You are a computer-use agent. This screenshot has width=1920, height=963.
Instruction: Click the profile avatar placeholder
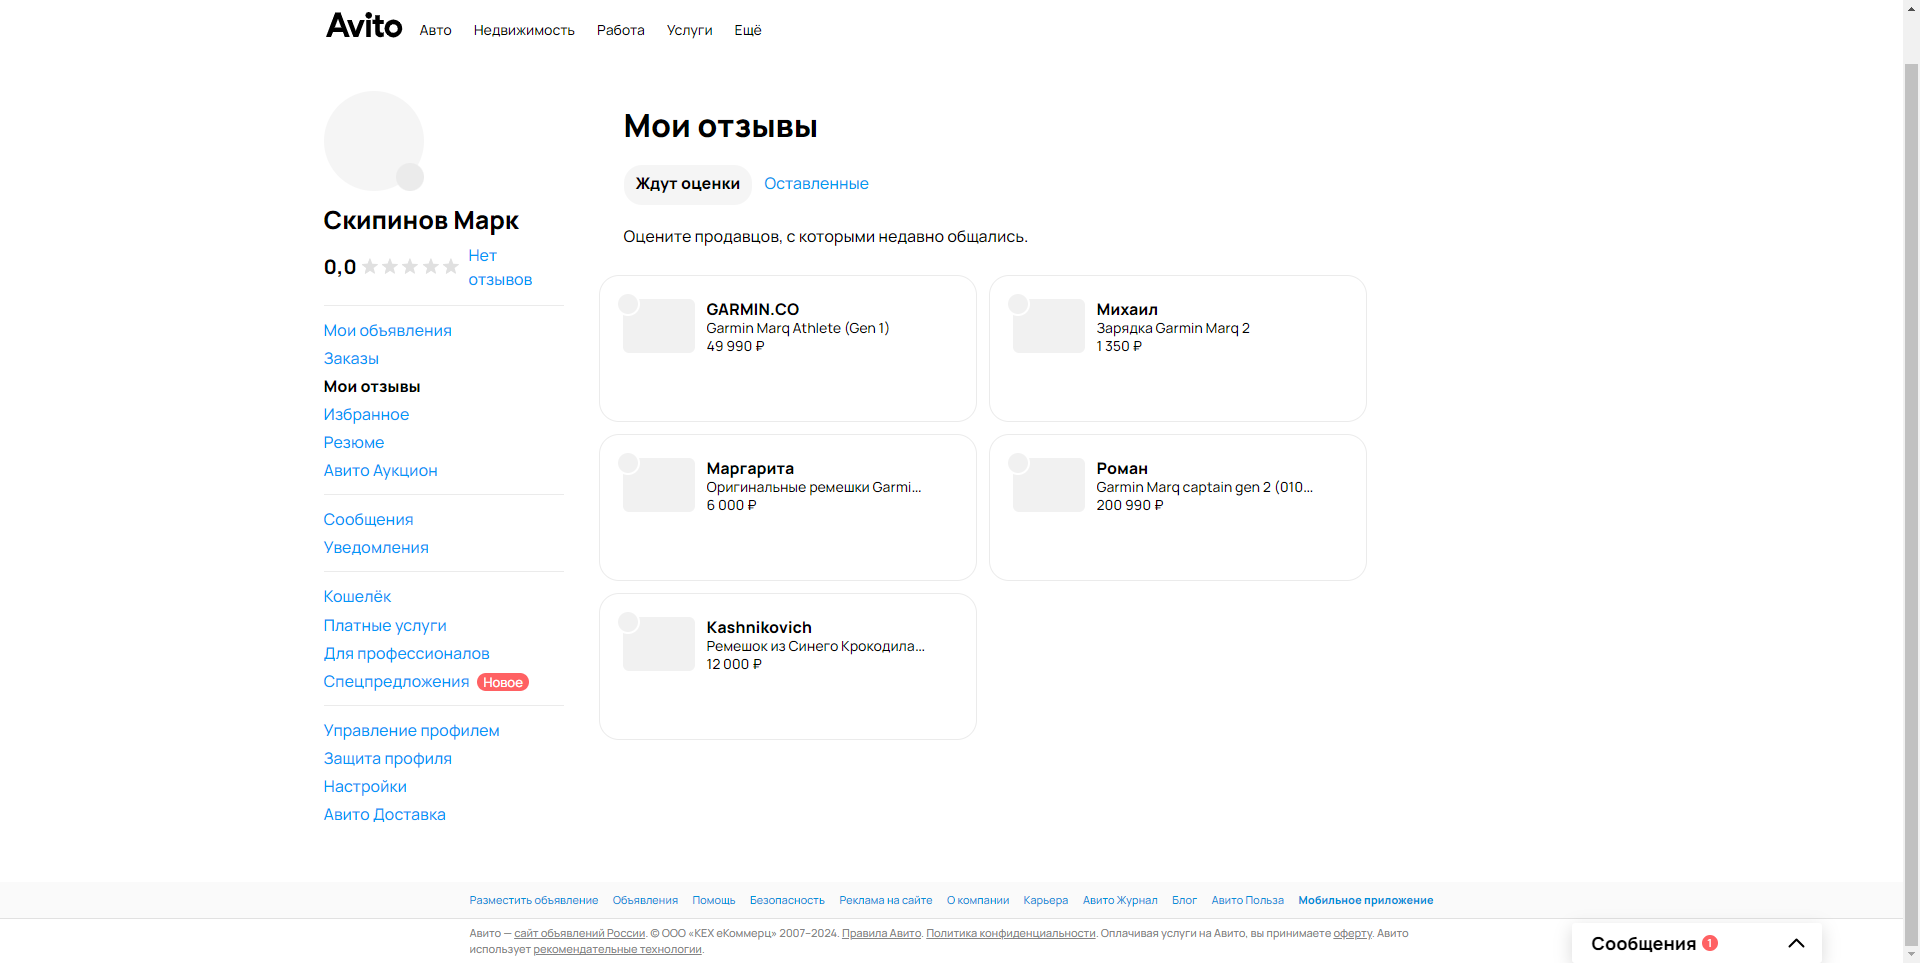[x=374, y=141]
